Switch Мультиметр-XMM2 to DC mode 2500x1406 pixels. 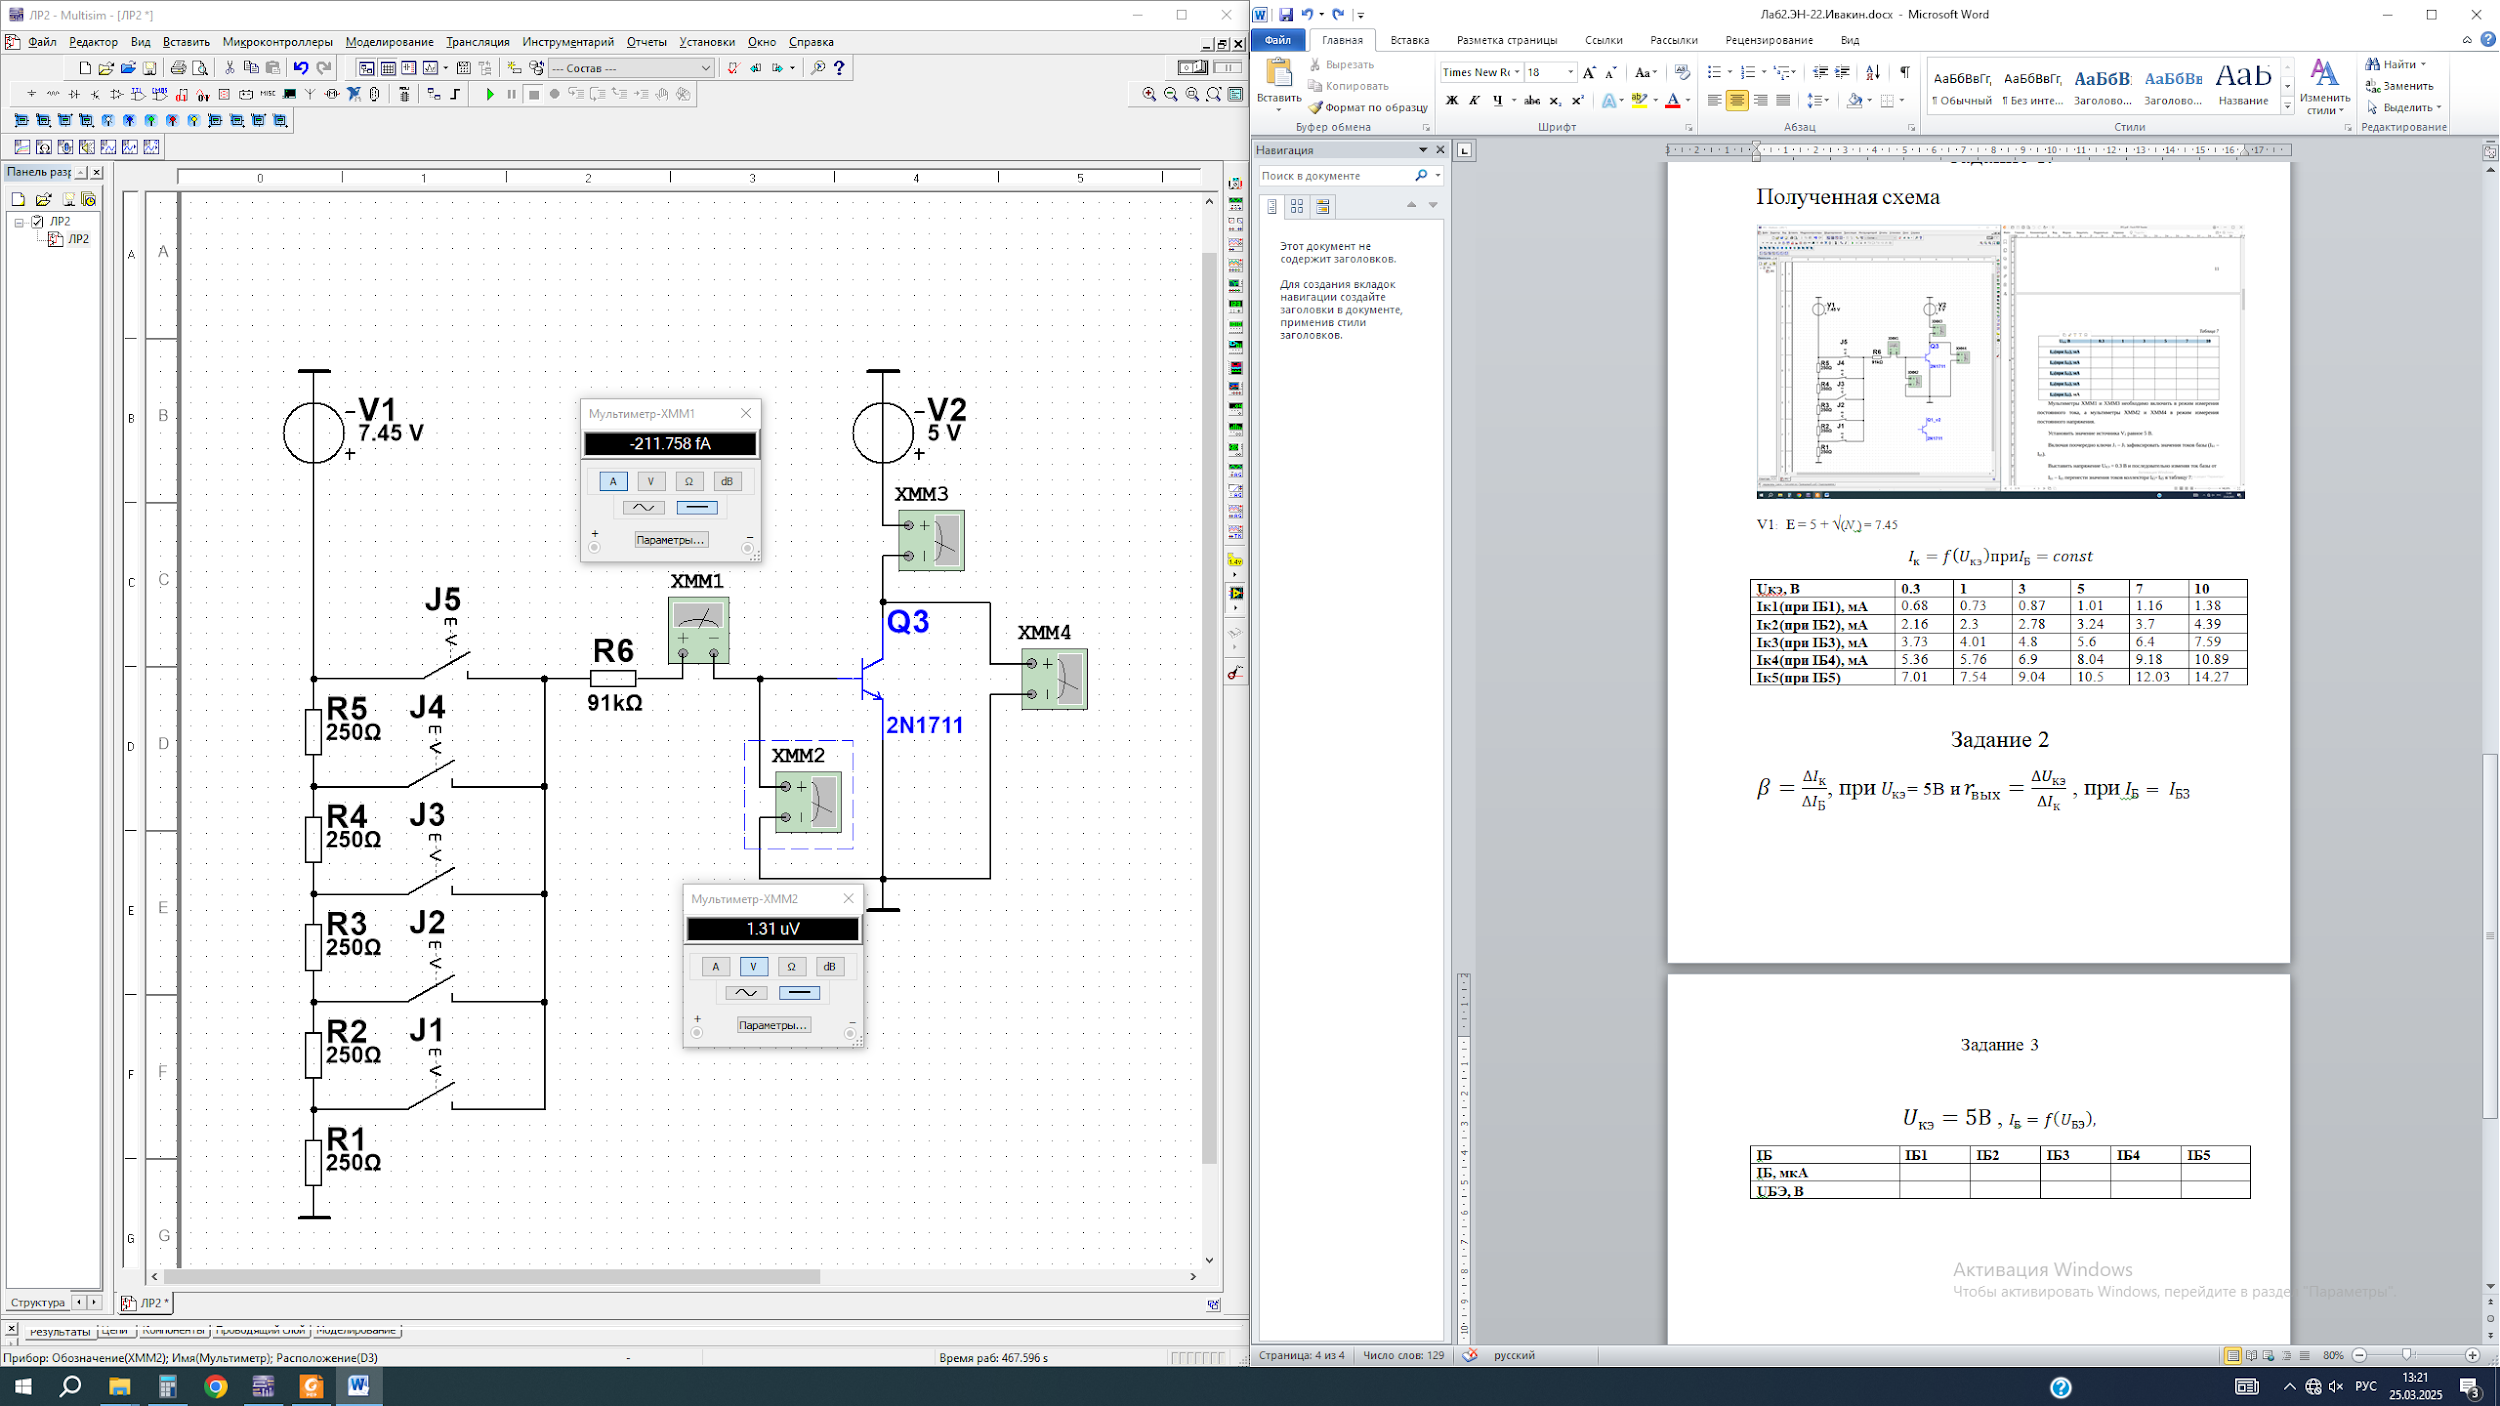799,992
